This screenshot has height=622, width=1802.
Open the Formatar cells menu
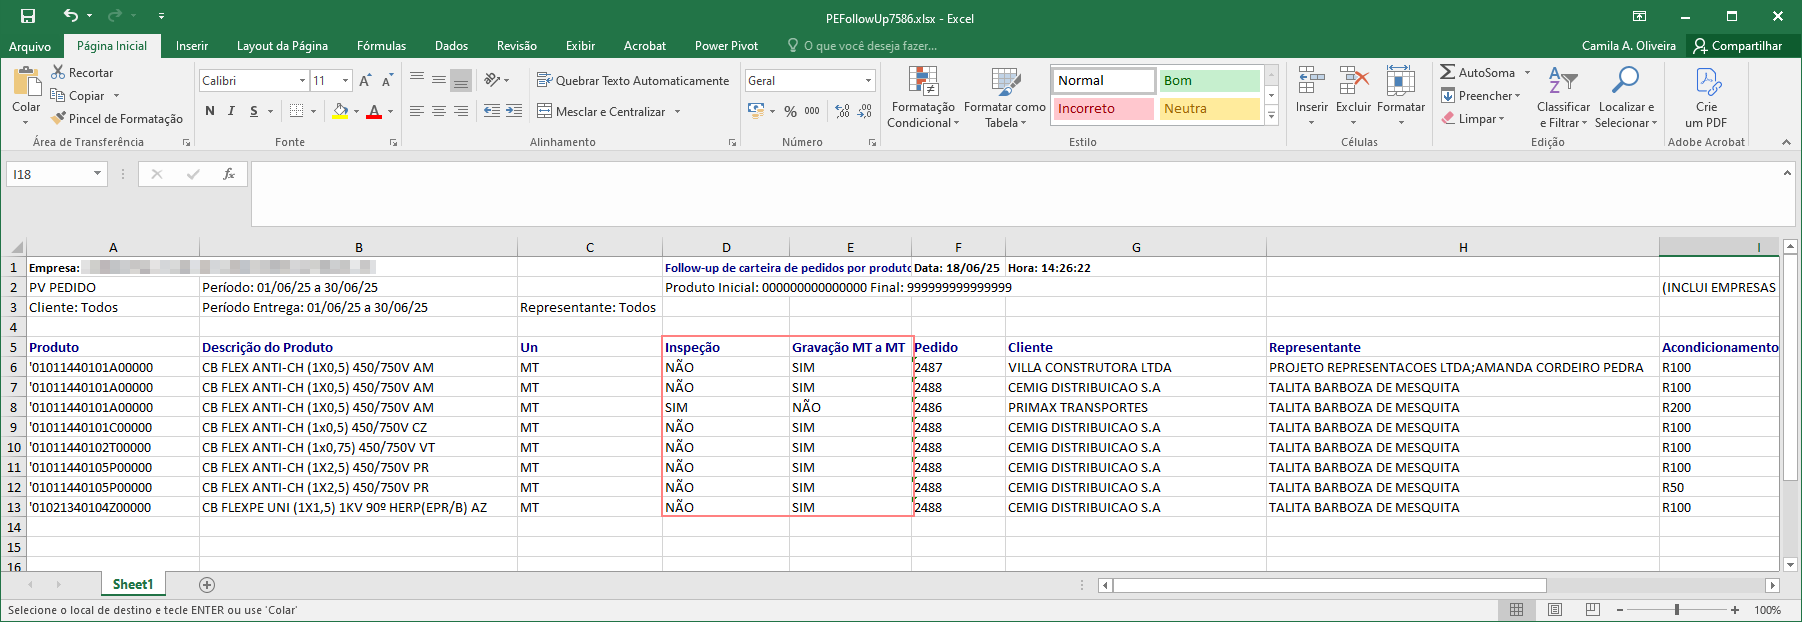tap(1401, 97)
